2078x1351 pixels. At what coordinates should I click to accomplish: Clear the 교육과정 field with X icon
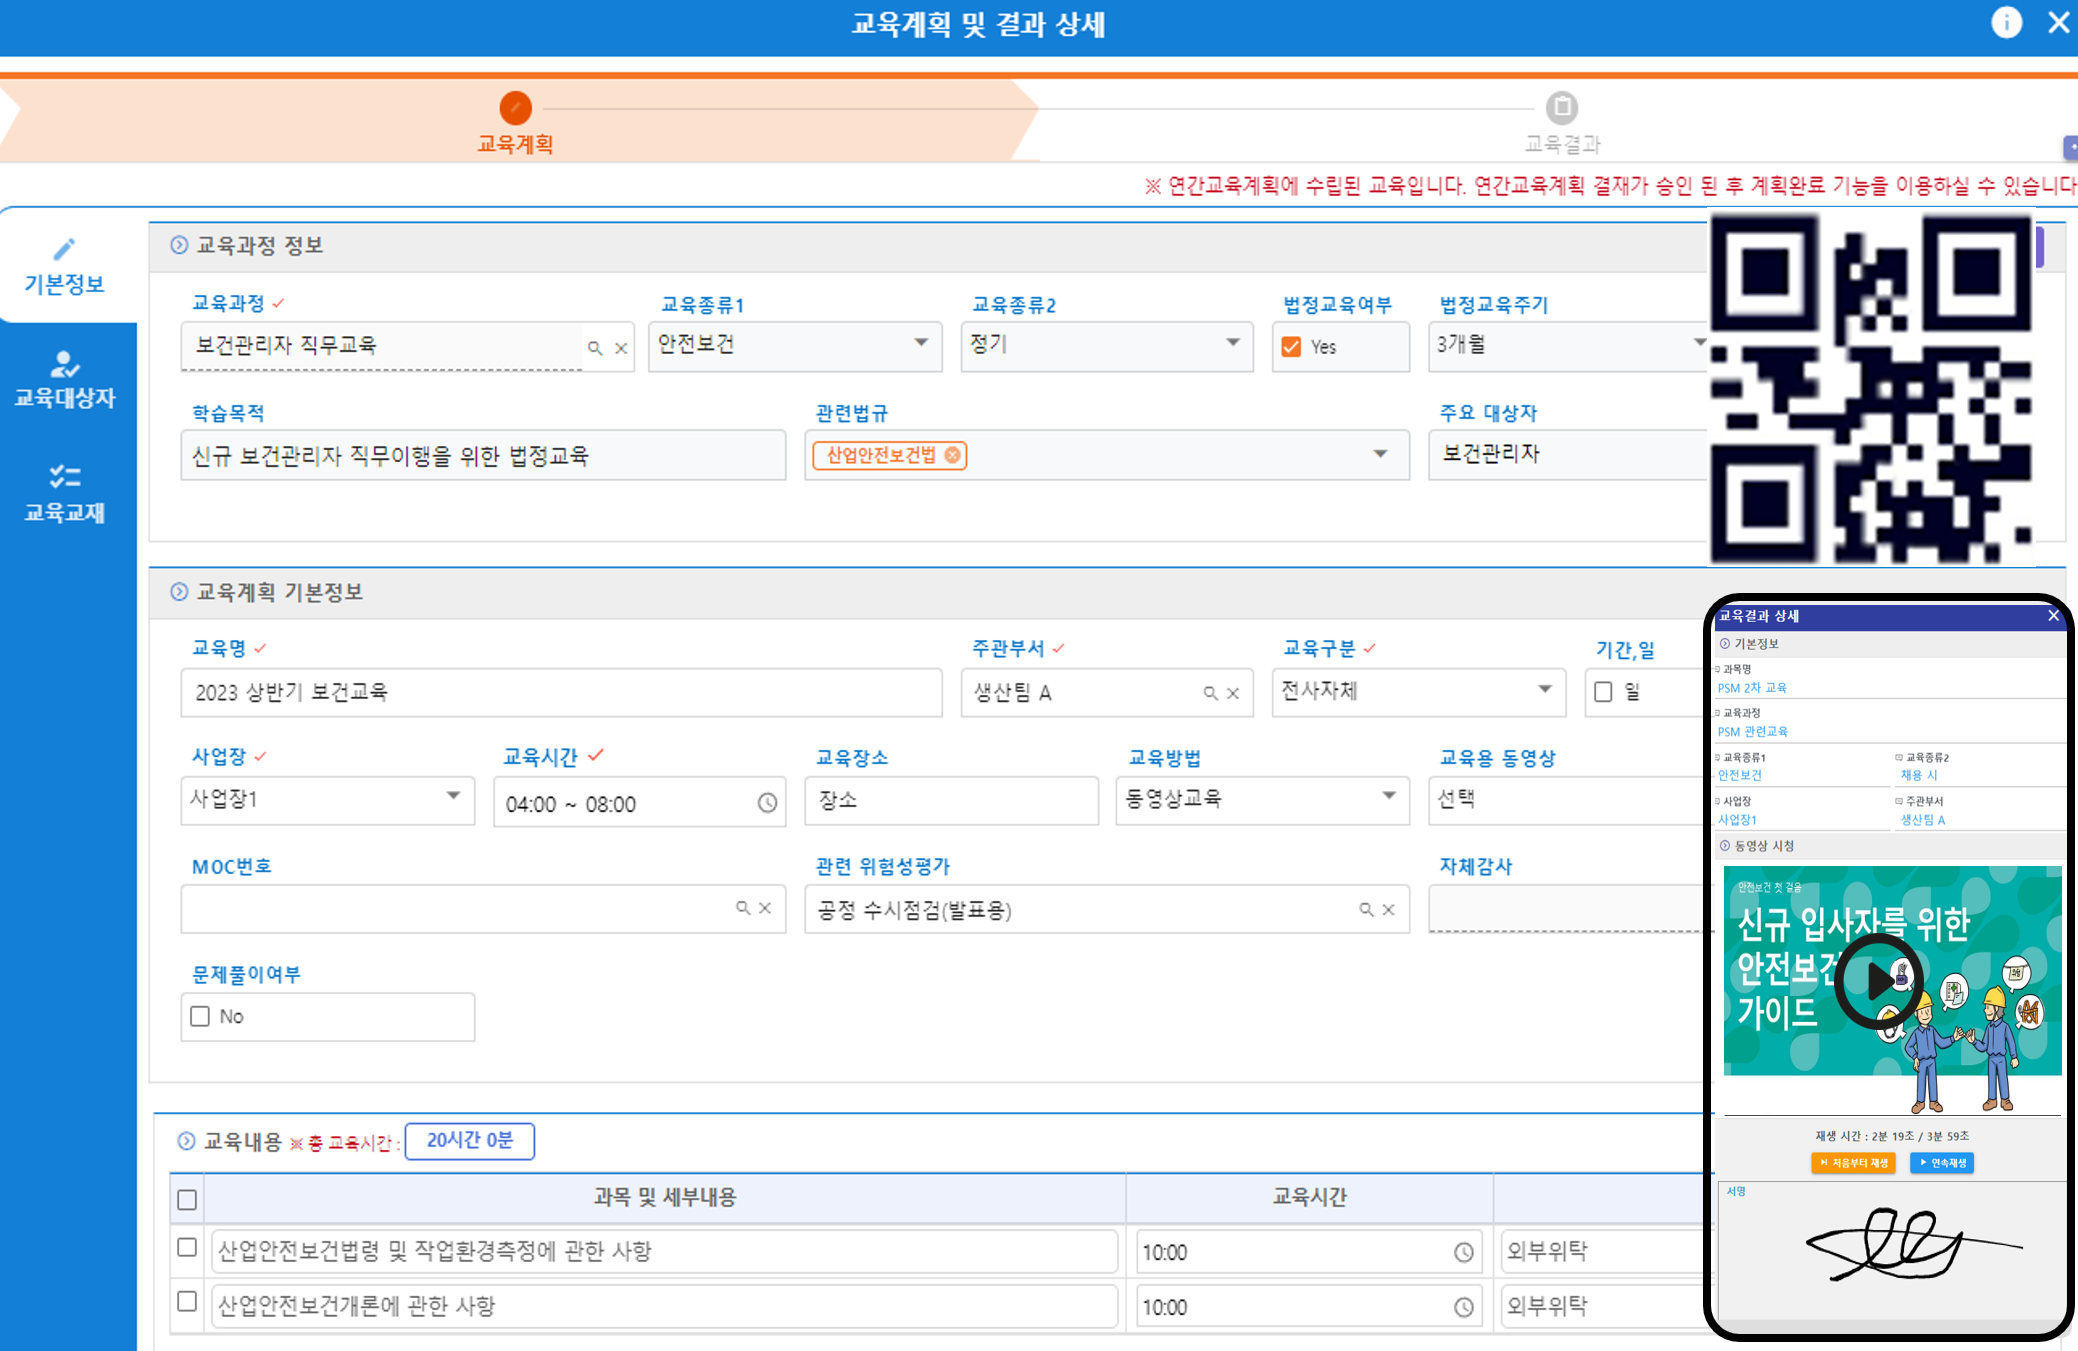coord(621,348)
